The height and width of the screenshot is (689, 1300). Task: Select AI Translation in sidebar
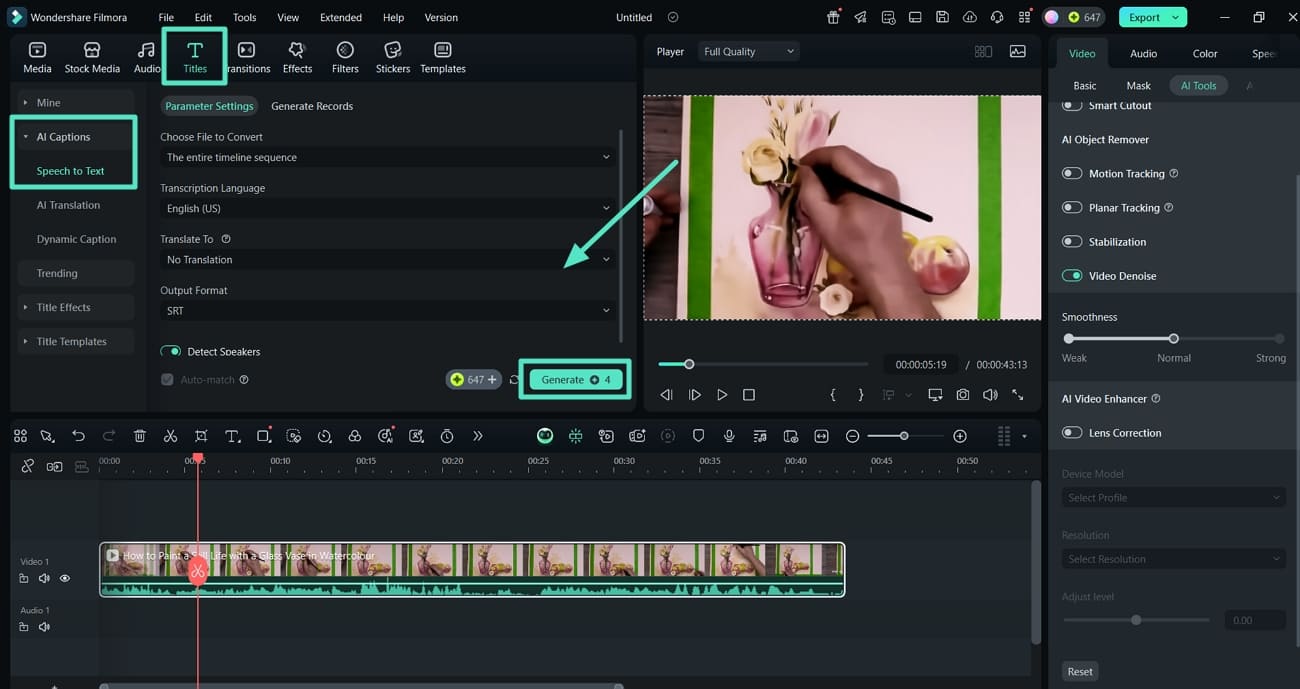68,205
